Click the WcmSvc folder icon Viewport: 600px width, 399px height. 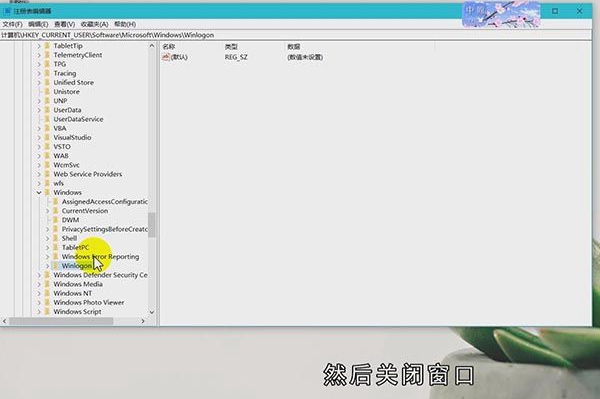pyautogui.click(x=47, y=165)
